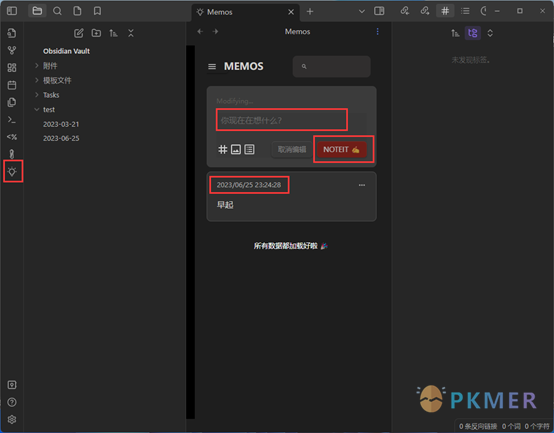The height and width of the screenshot is (433, 554).
Task: Close the Memos tab
Action: (291, 12)
